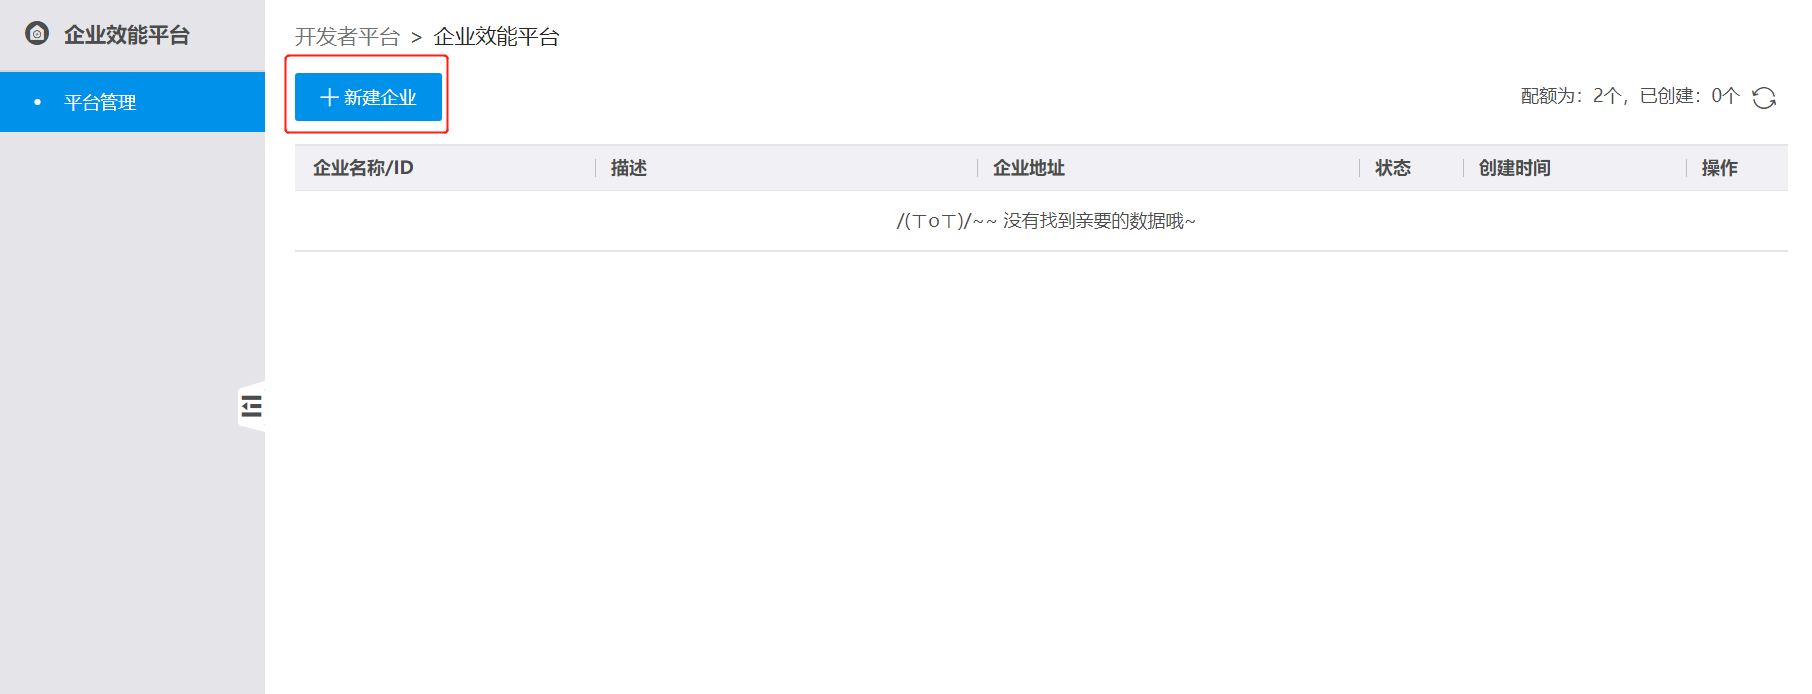The height and width of the screenshot is (694, 1812).
Task: Click the plus icon in 新建企业 button
Action: pyautogui.click(x=329, y=97)
